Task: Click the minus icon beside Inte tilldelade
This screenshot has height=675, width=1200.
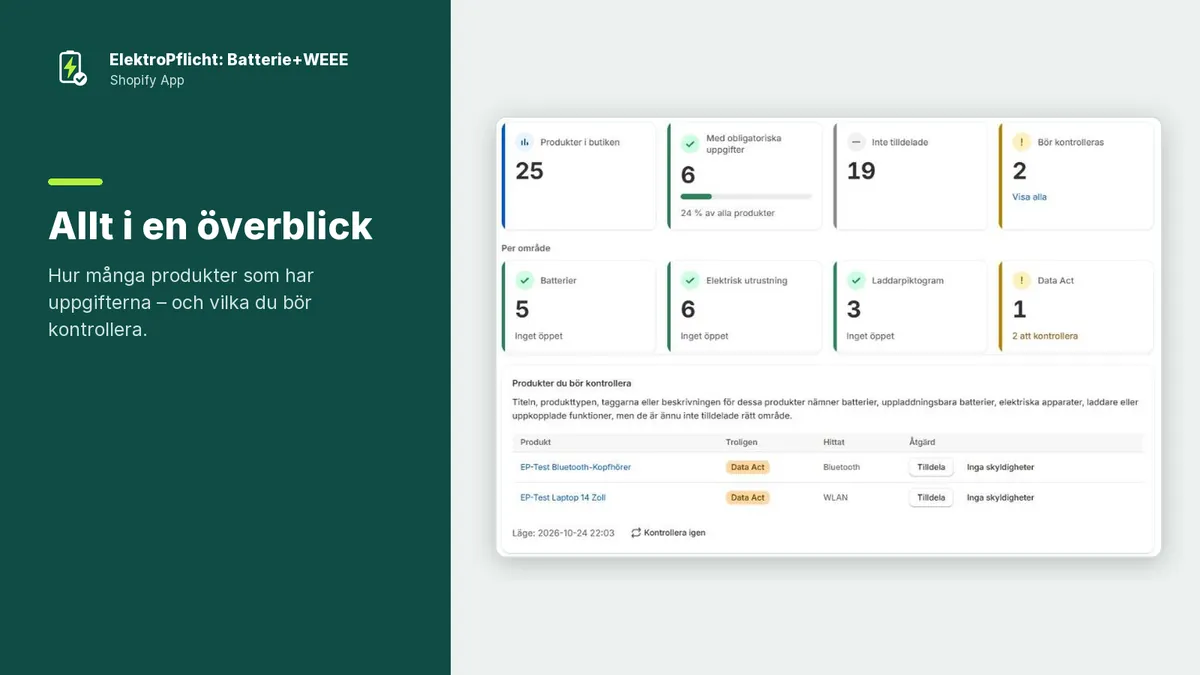Action: click(856, 142)
